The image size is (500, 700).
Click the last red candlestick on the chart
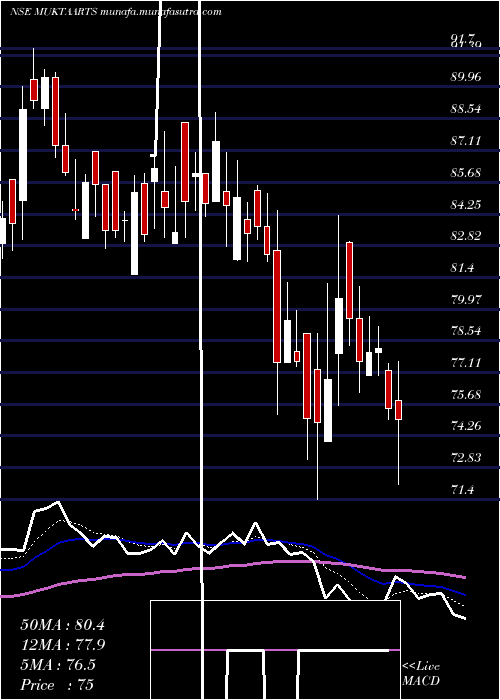point(399,409)
